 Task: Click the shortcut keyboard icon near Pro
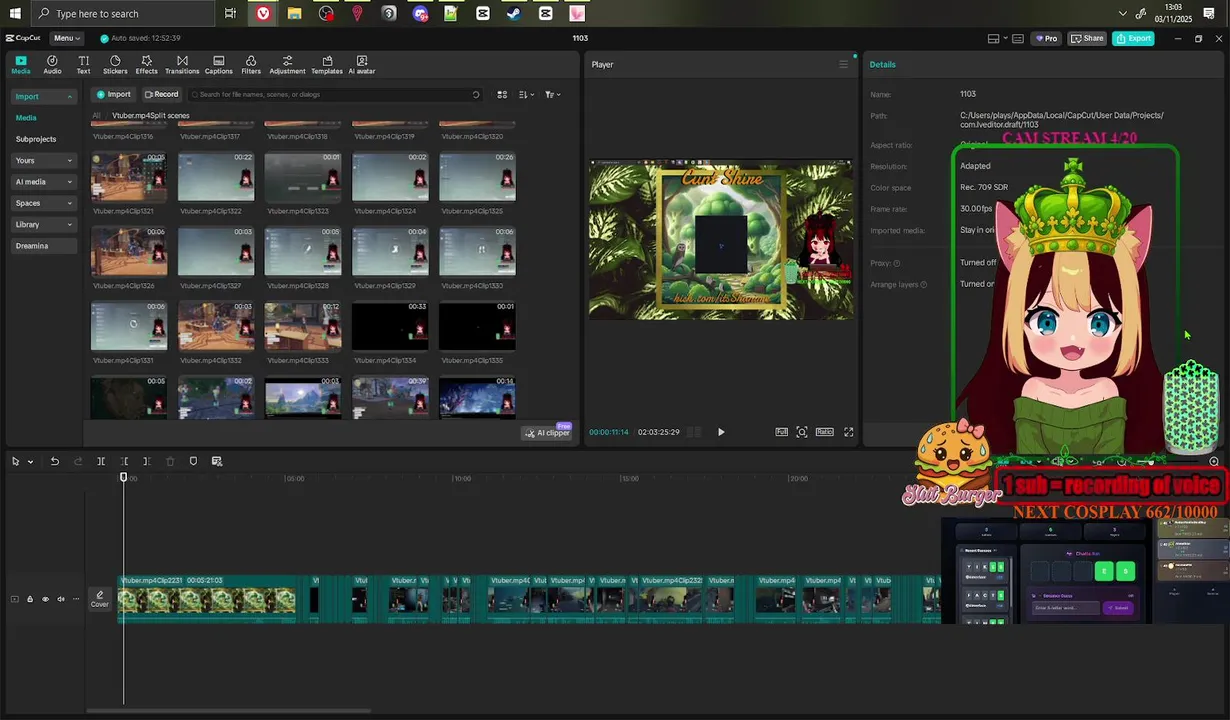[1018, 38]
